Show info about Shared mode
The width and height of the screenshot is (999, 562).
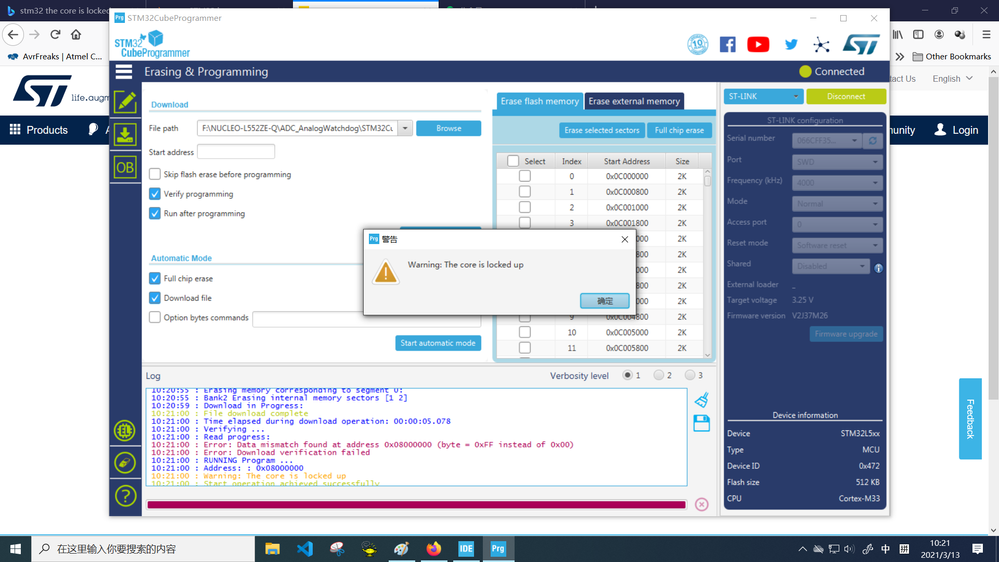879,268
